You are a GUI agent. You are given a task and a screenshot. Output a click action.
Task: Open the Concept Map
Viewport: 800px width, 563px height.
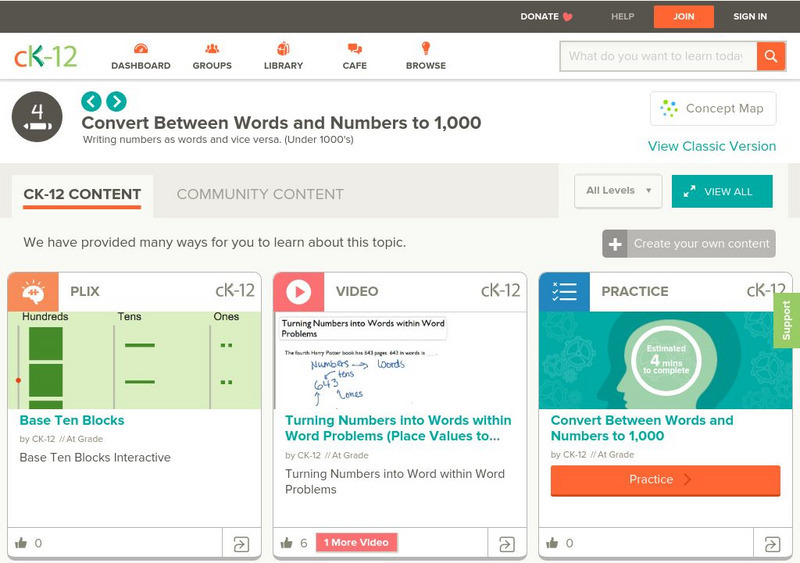[713, 108]
